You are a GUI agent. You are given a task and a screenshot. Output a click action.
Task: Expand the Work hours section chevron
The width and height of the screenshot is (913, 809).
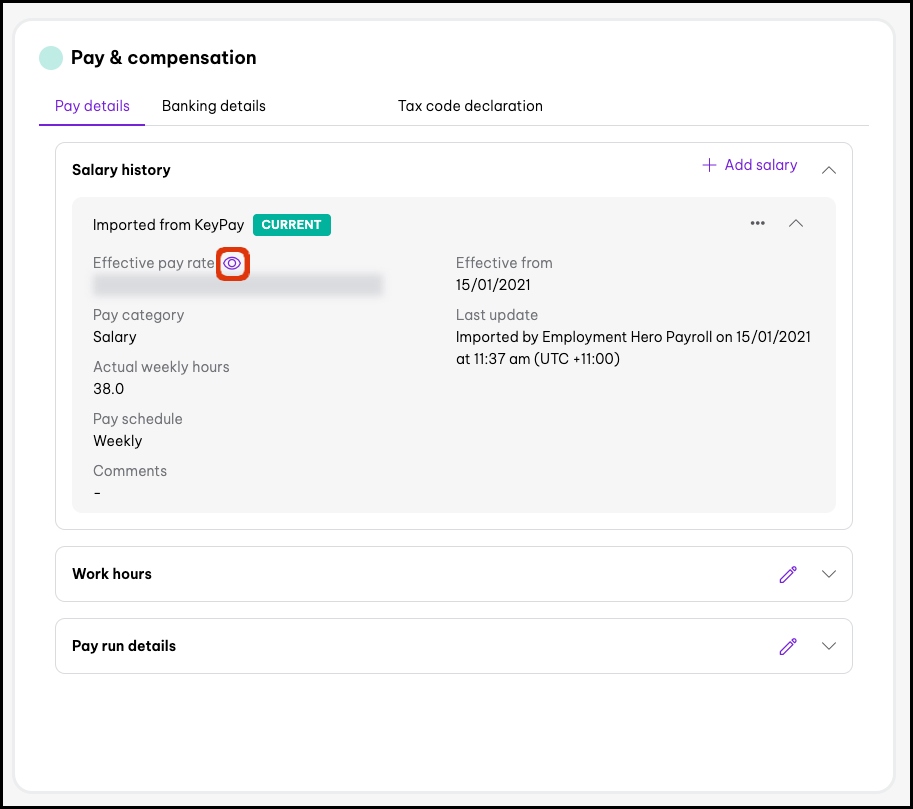828,574
